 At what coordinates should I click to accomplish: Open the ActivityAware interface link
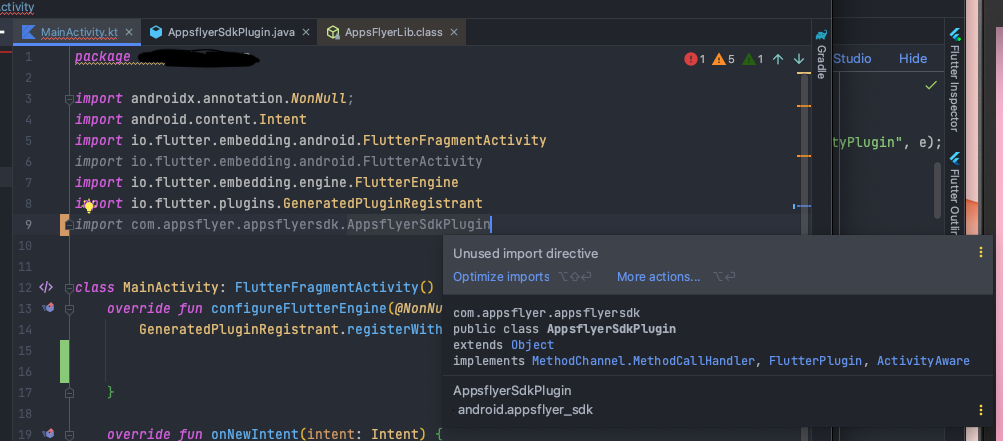923,361
